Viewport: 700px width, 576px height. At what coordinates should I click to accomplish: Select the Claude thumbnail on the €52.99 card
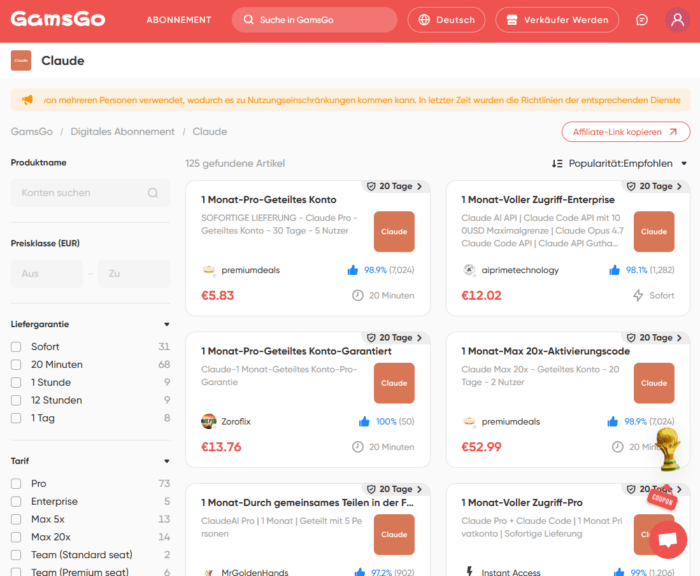pyautogui.click(x=654, y=383)
